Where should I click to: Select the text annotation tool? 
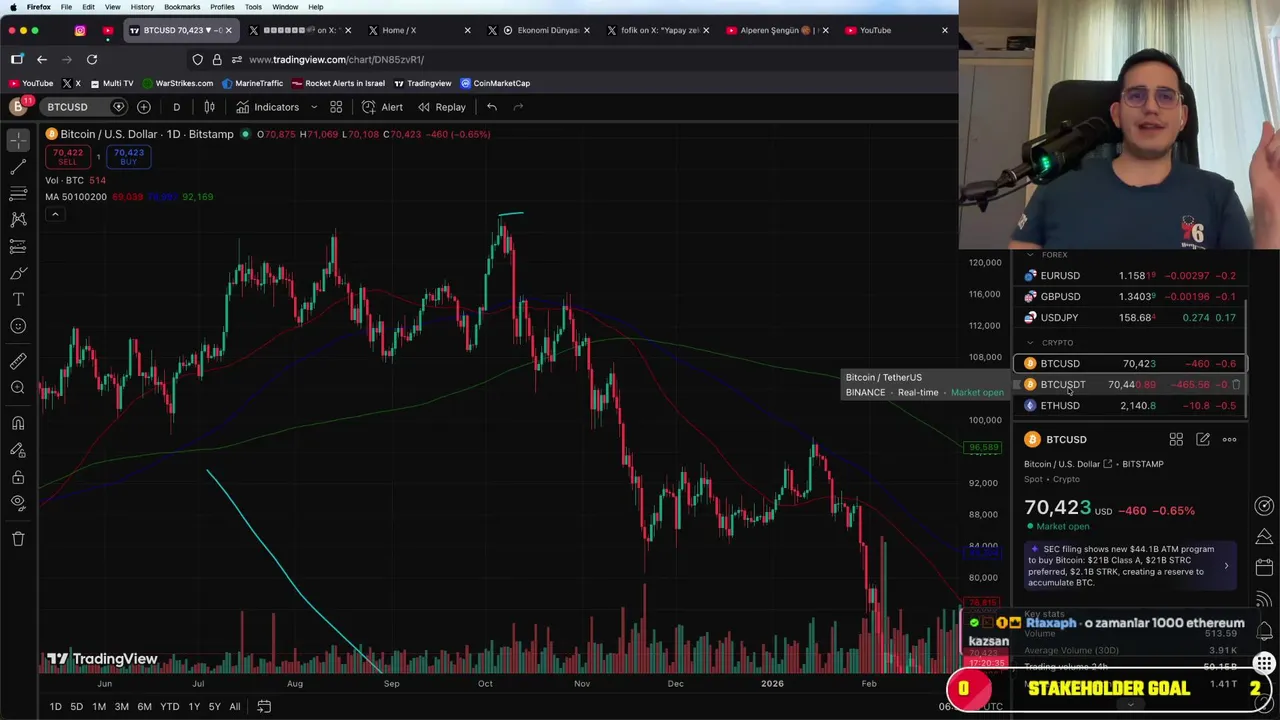18,299
